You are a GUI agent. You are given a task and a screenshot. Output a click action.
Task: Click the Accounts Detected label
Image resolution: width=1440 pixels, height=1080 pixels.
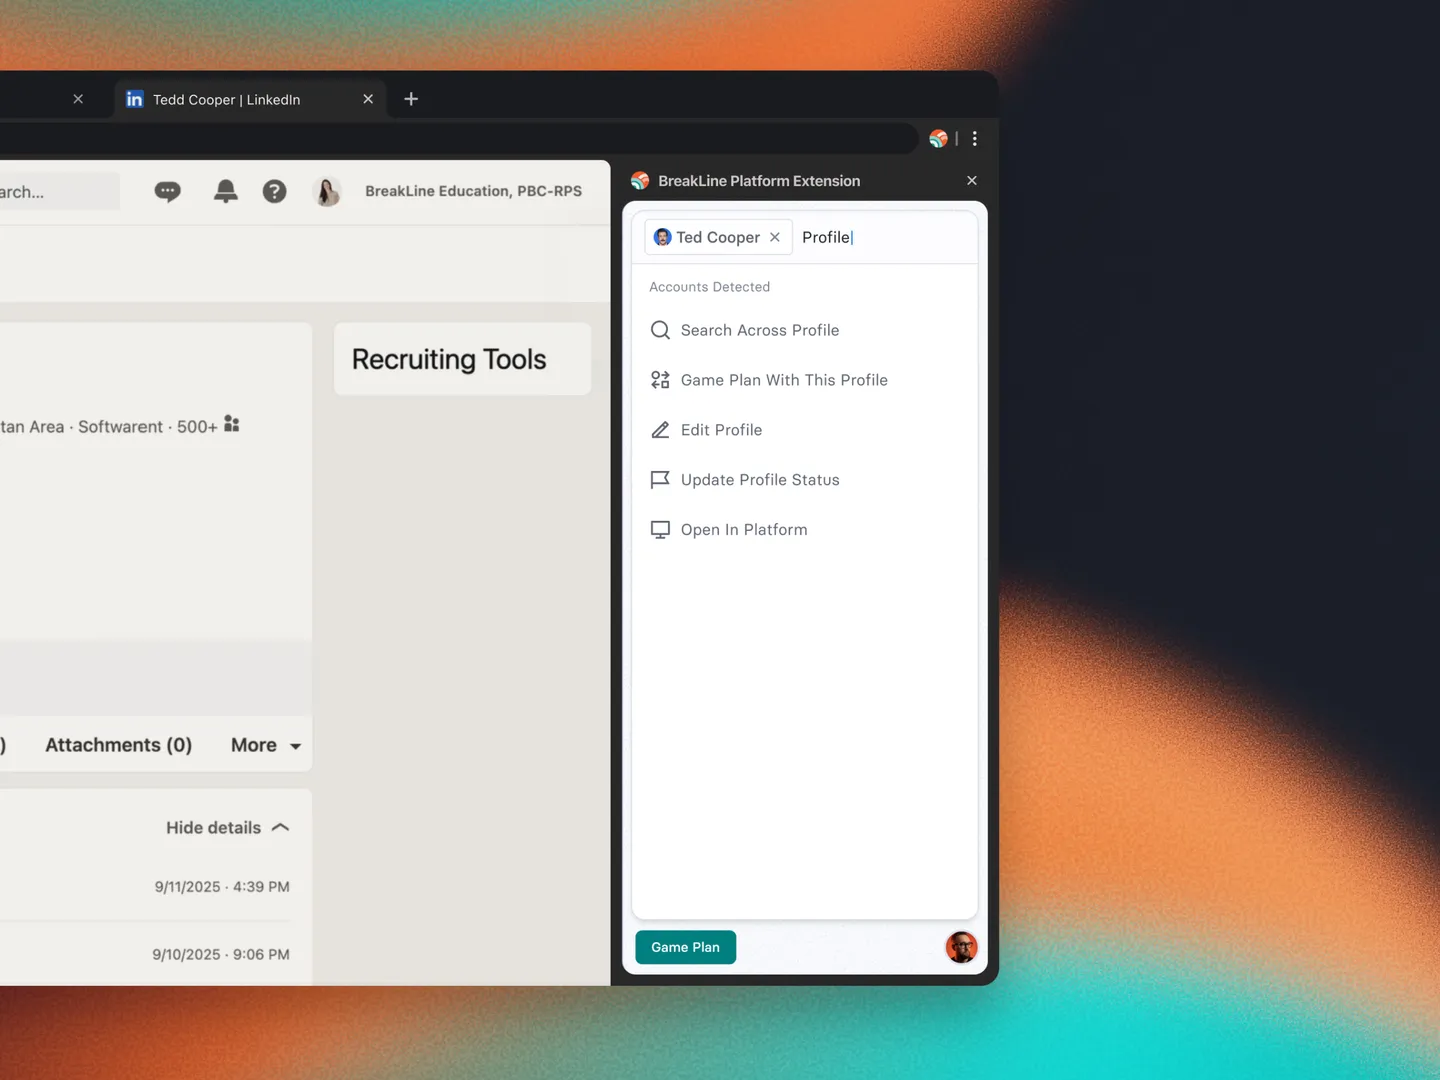[x=709, y=287]
